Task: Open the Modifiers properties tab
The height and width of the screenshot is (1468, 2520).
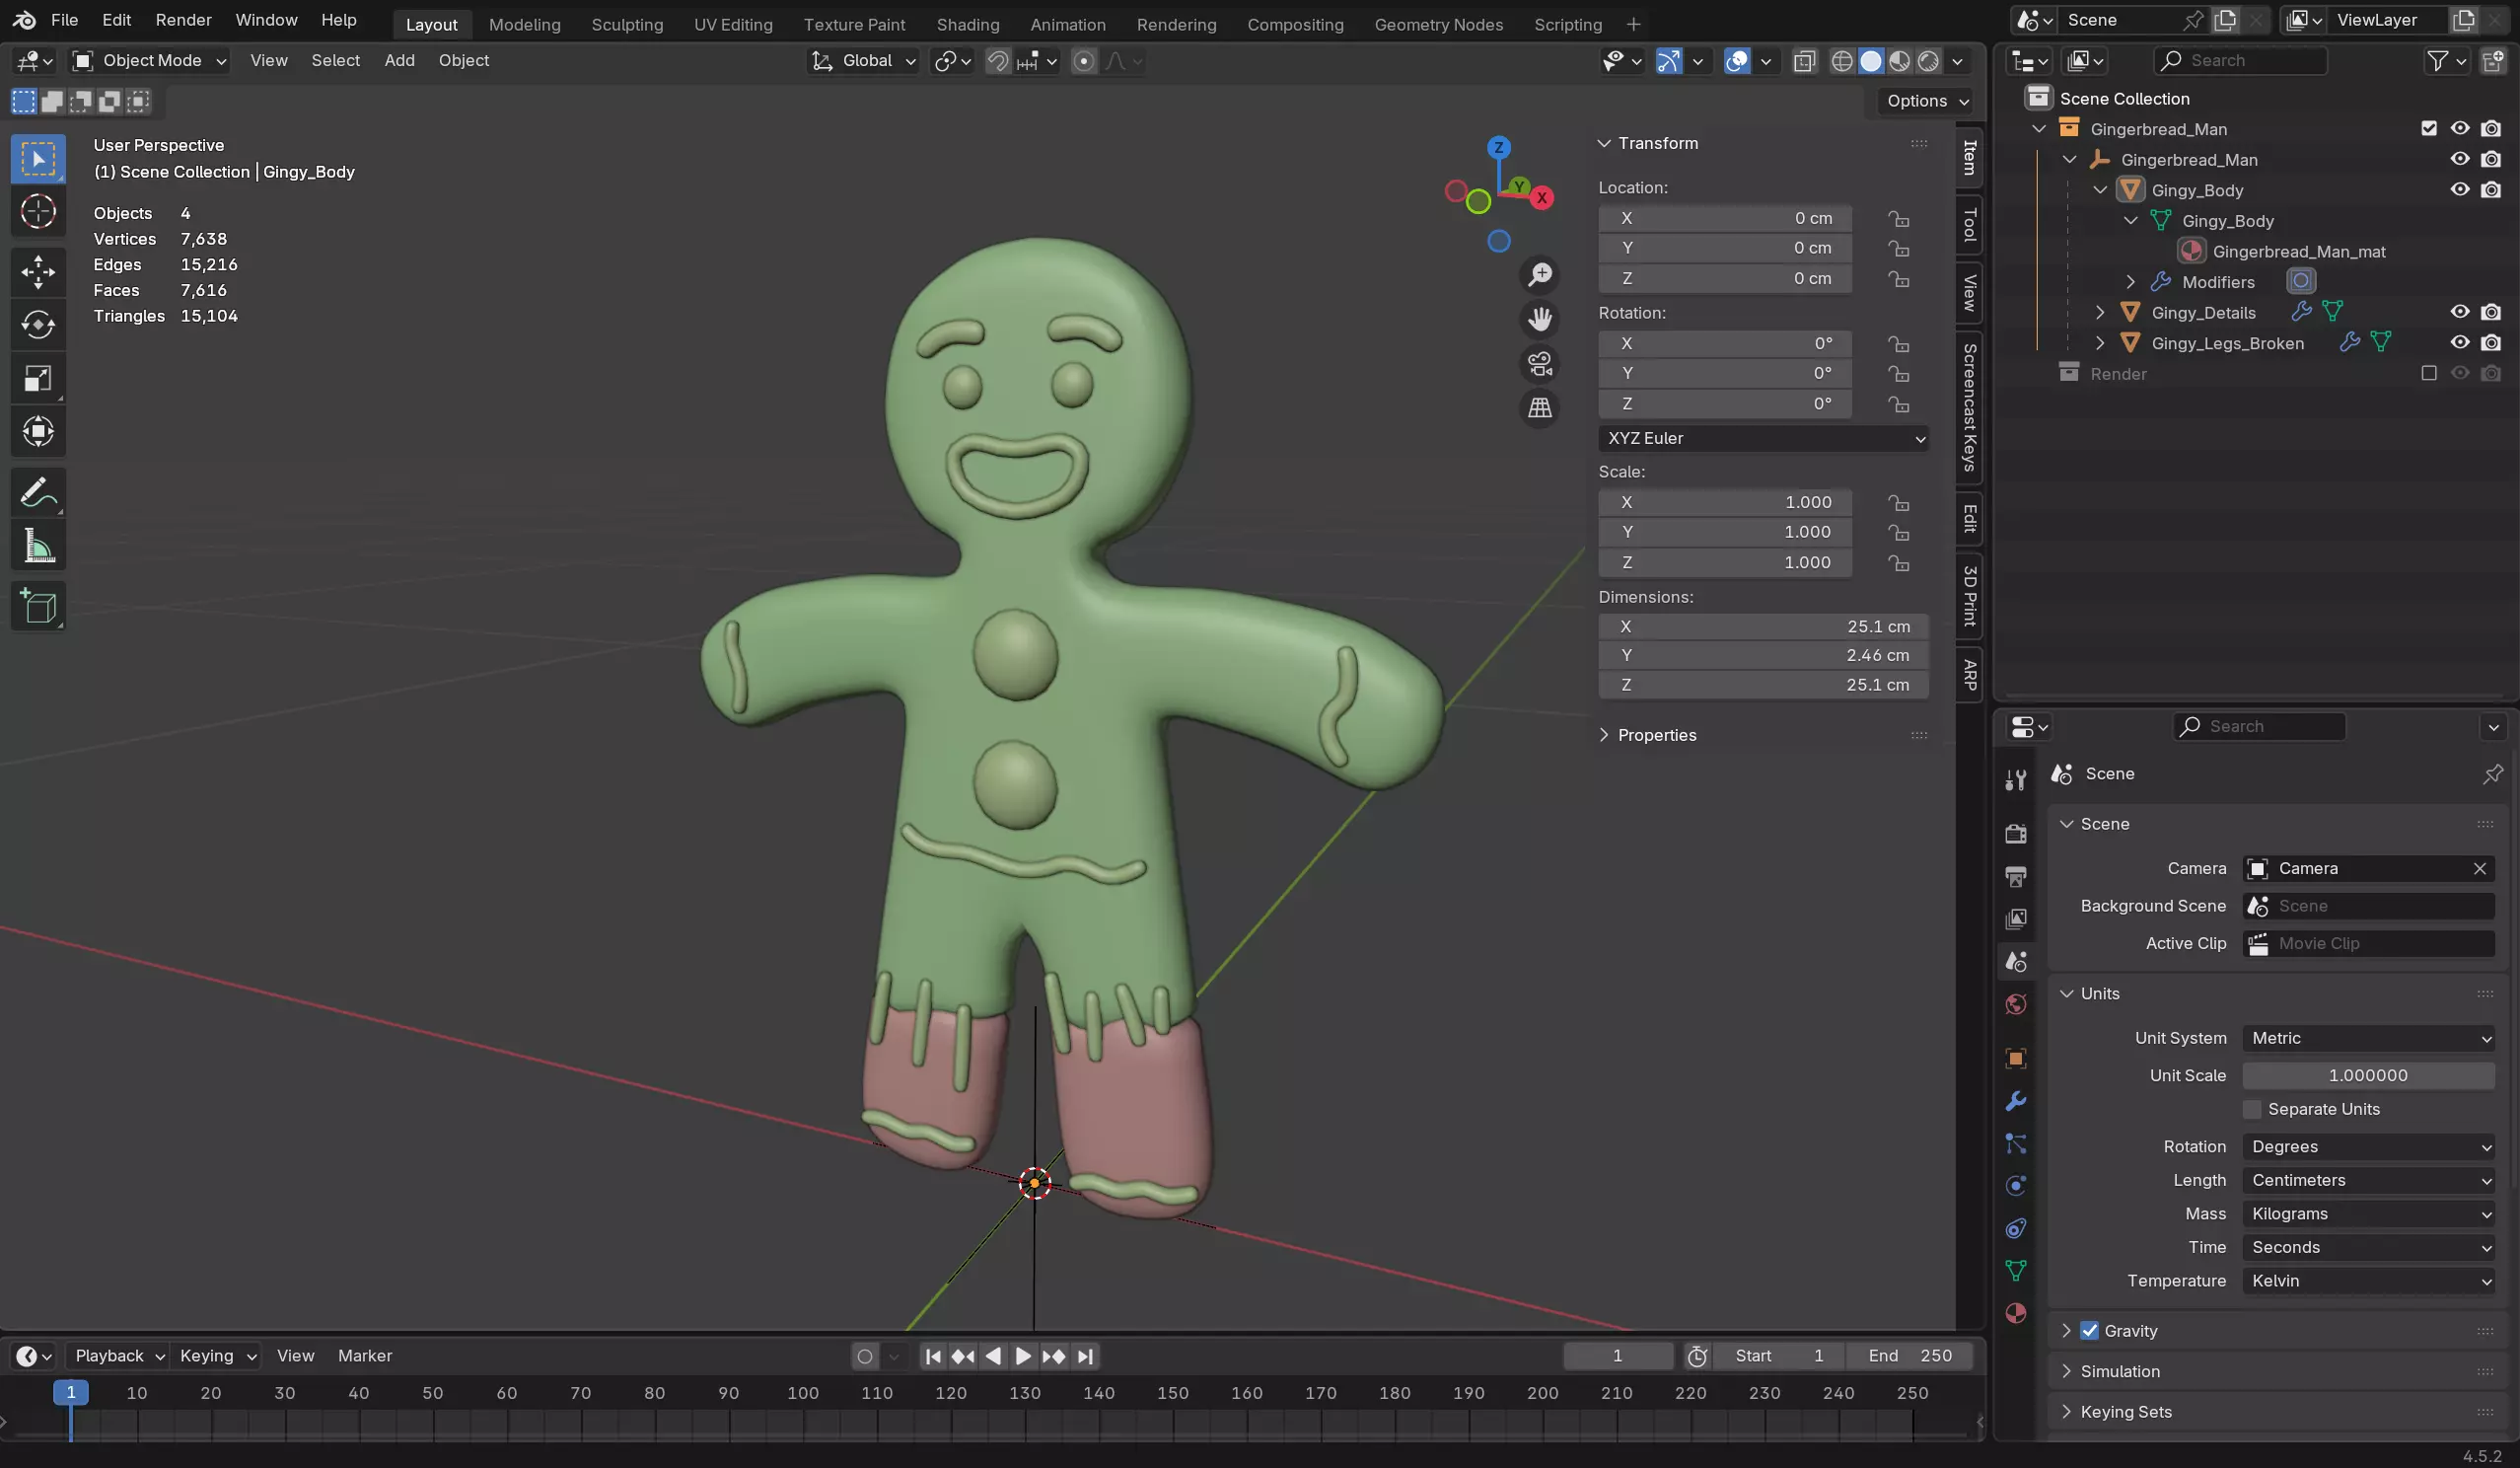Action: pos(2015,1101)
